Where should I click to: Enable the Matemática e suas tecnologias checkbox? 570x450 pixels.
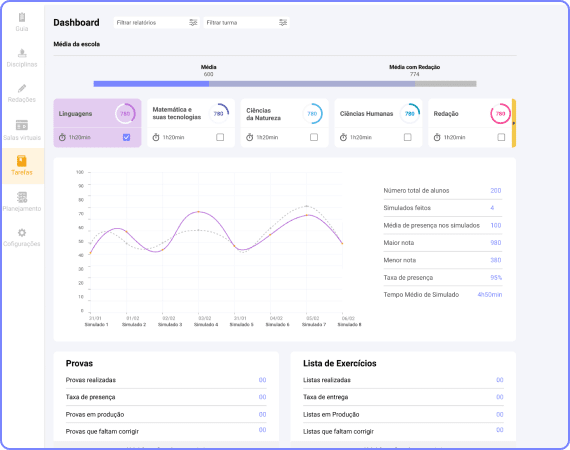click(x=220, y=137)
